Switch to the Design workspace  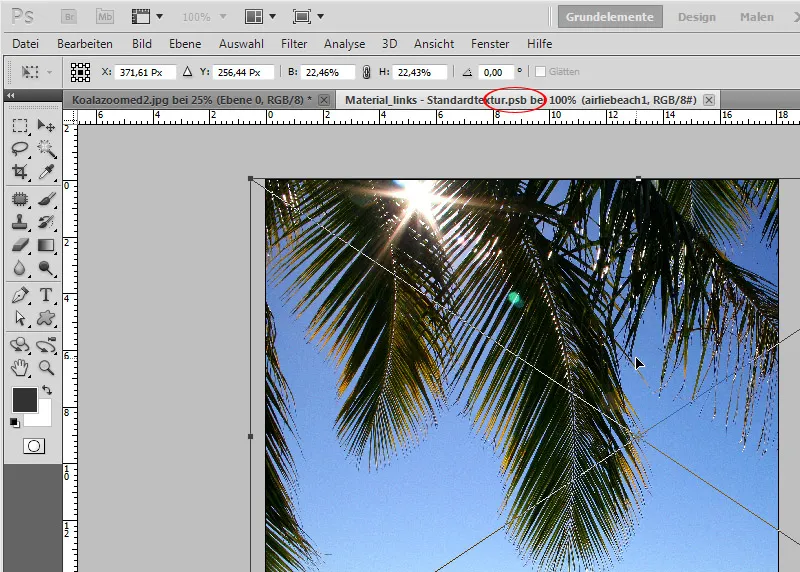(x=696, y=17)
